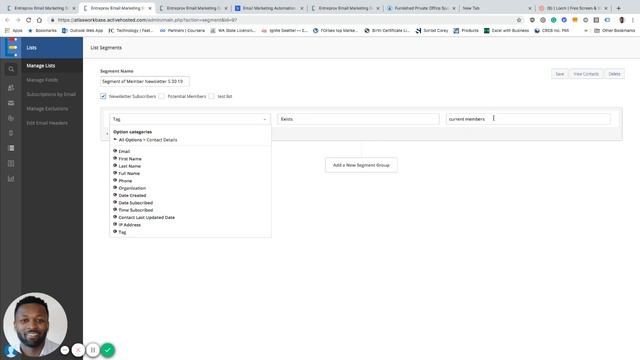Open Manage Exclusions in the sidebar

tap(47, 109)
